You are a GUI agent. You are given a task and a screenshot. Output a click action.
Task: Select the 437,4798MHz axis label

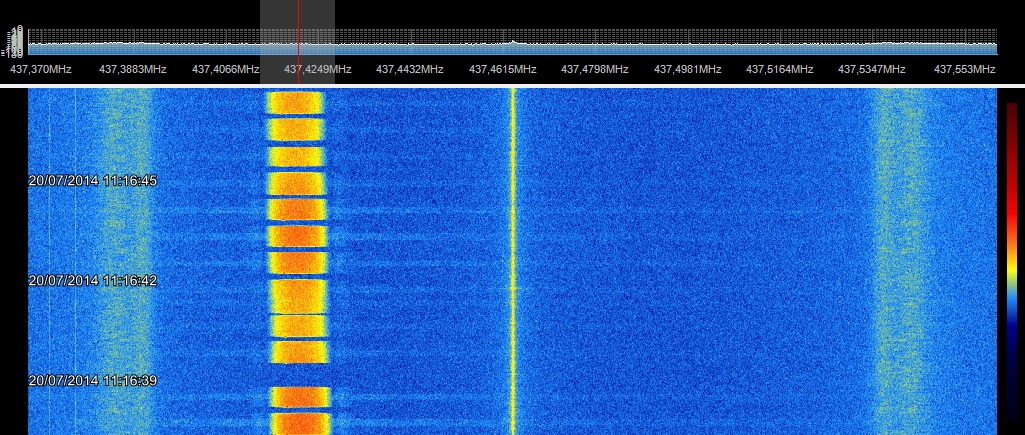coord(595,70)
